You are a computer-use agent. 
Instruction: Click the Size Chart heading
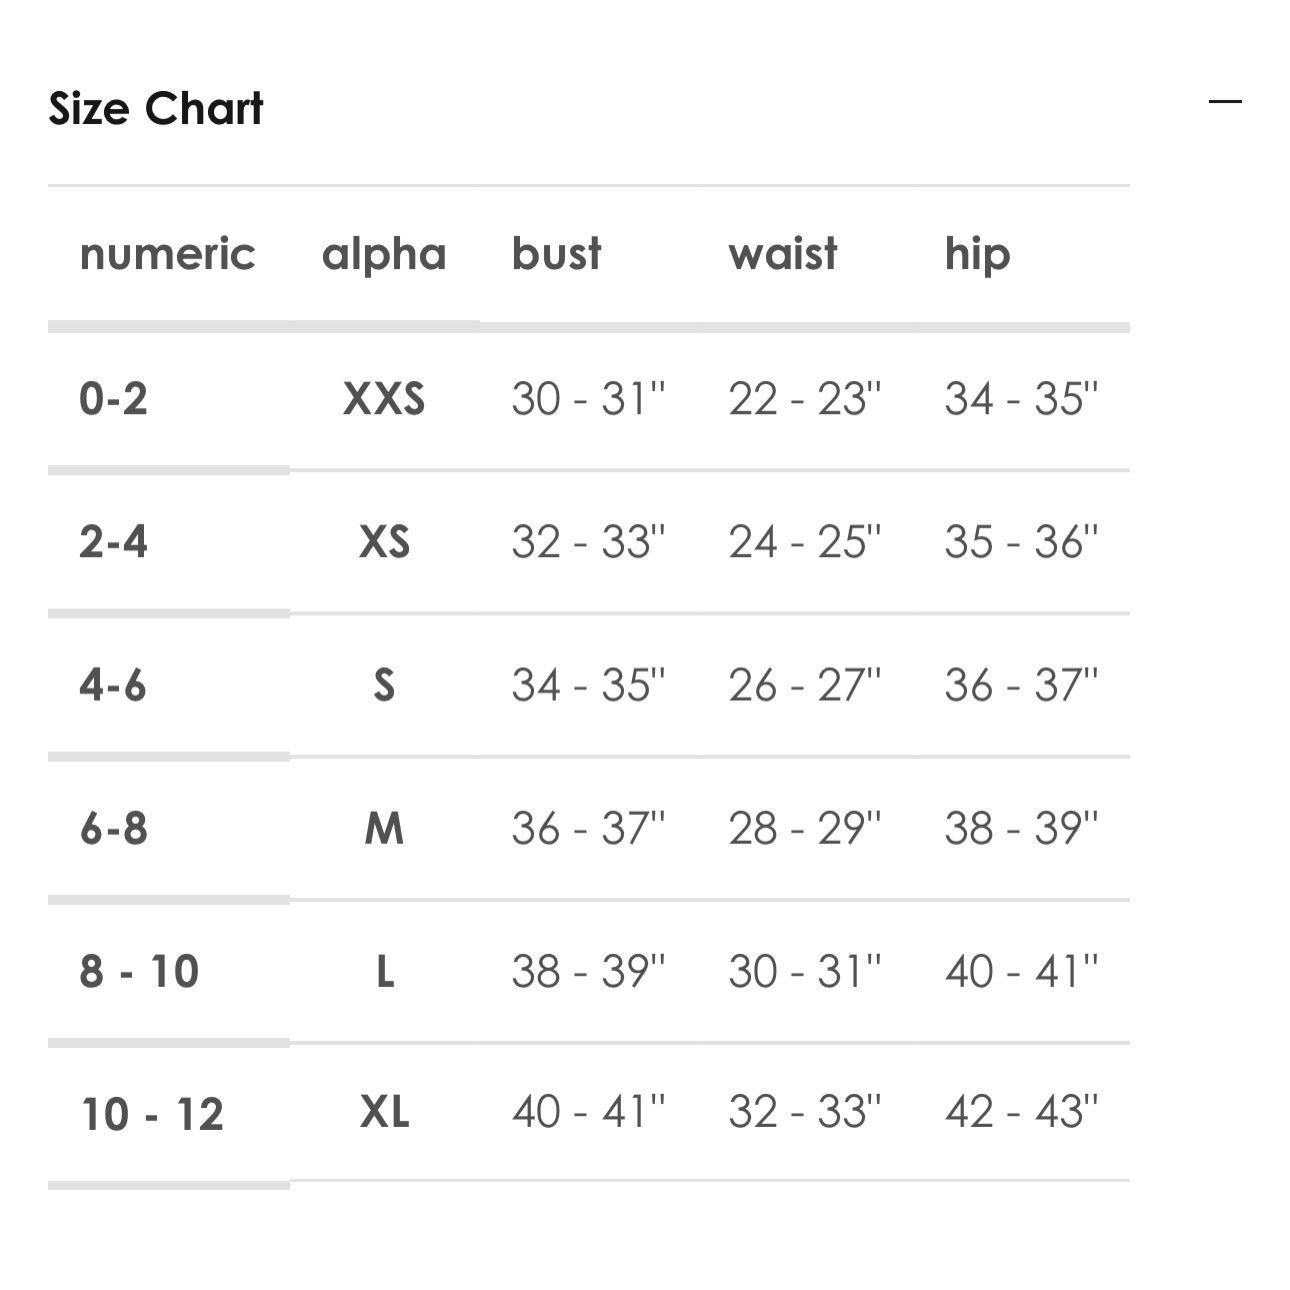156,108
